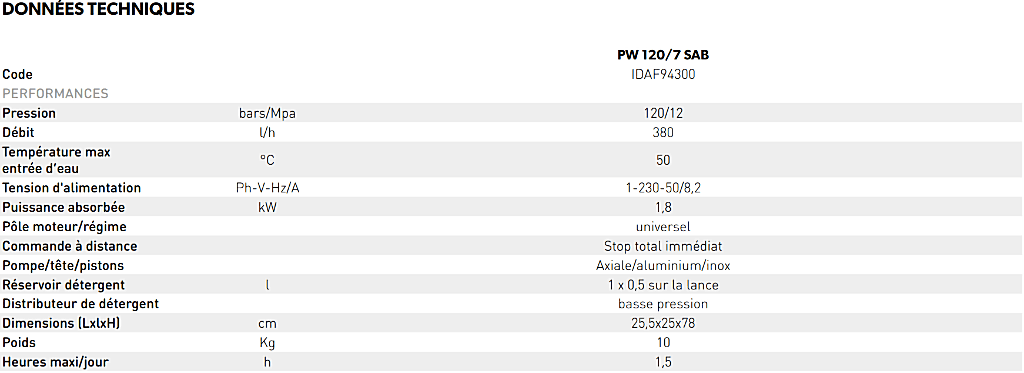Click the Pression row label
Viewport: 1024px width, 373px height.
point(29,113)
